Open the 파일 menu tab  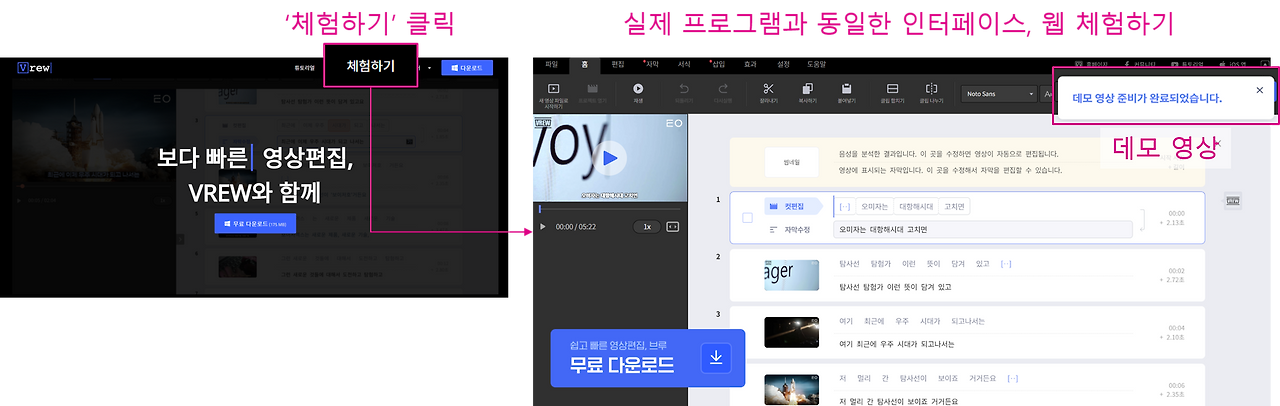(x=551, y=64)
